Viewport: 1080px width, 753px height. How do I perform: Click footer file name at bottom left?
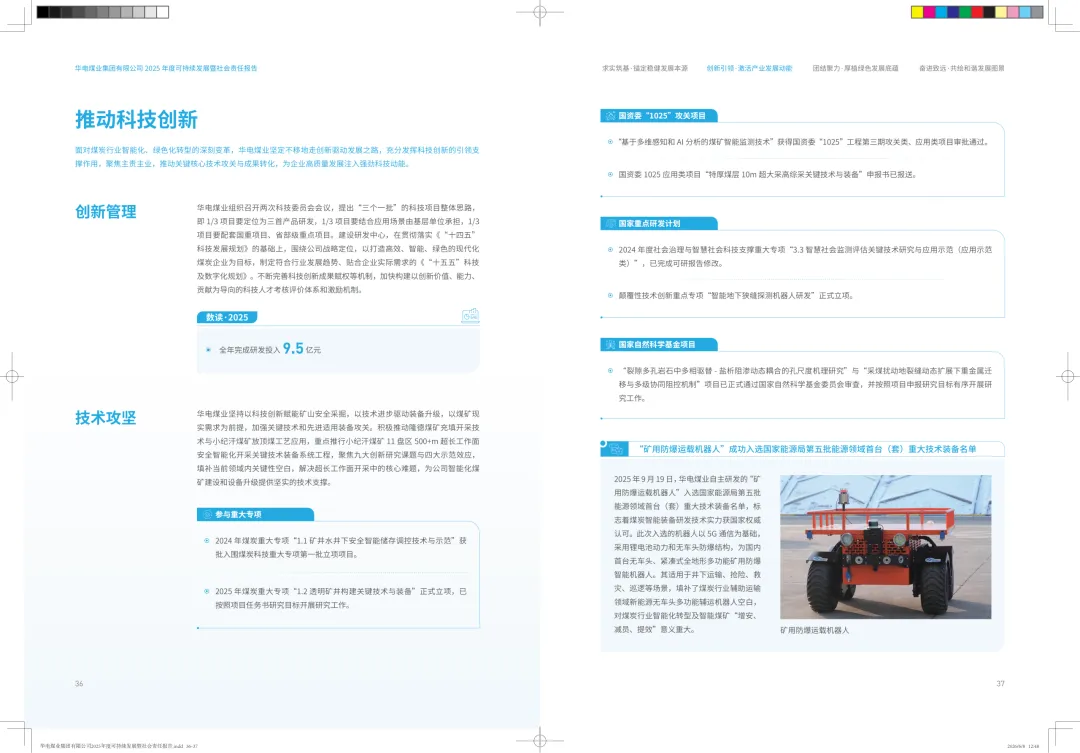118,746
